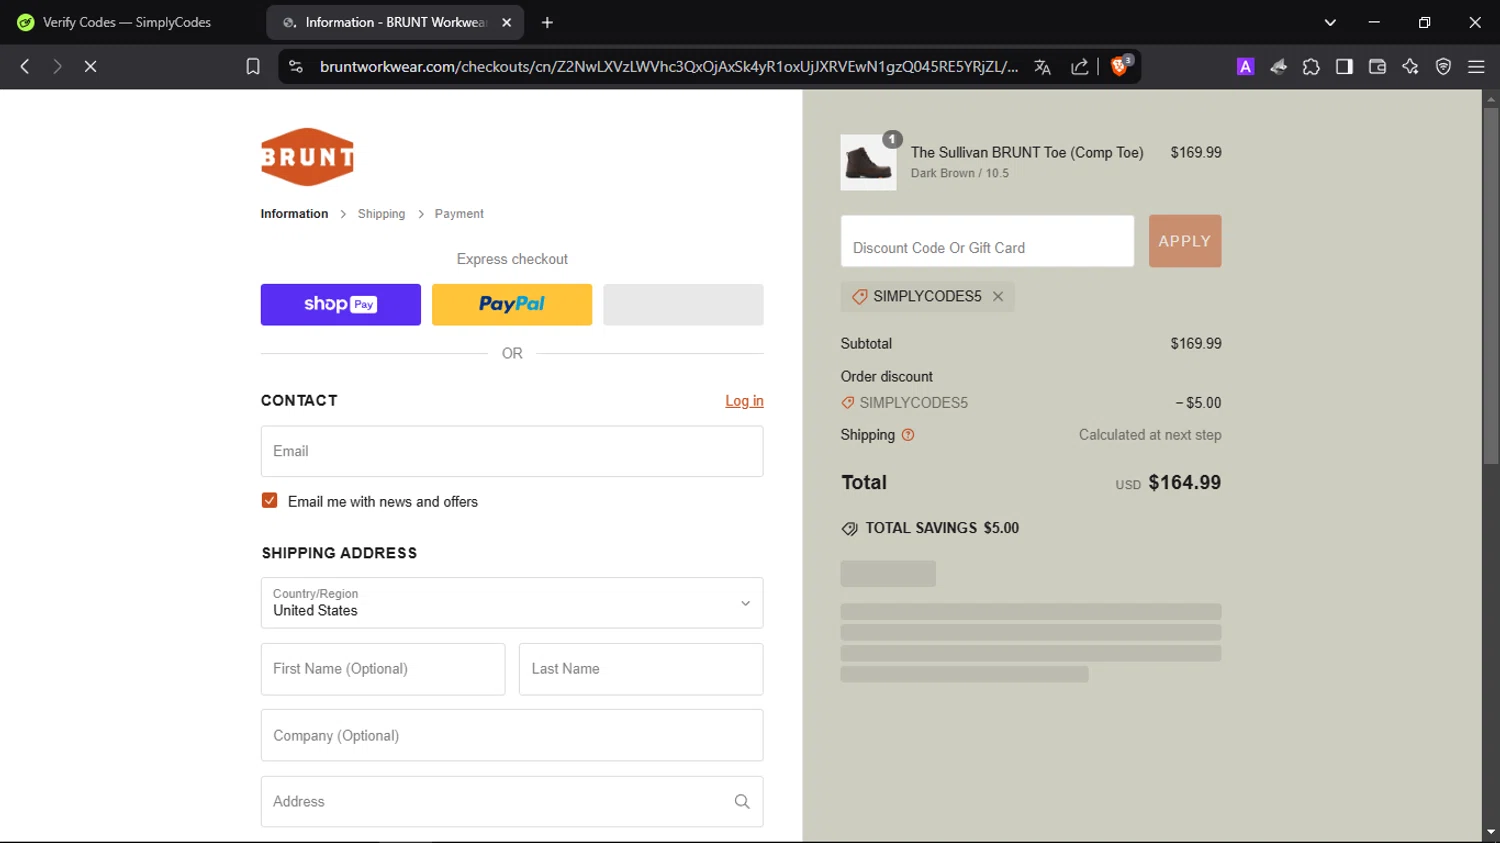The height and width of the screenshot is (843, 1500).
Task: Focus the Last Name field
Action: [x=641, y=669]
